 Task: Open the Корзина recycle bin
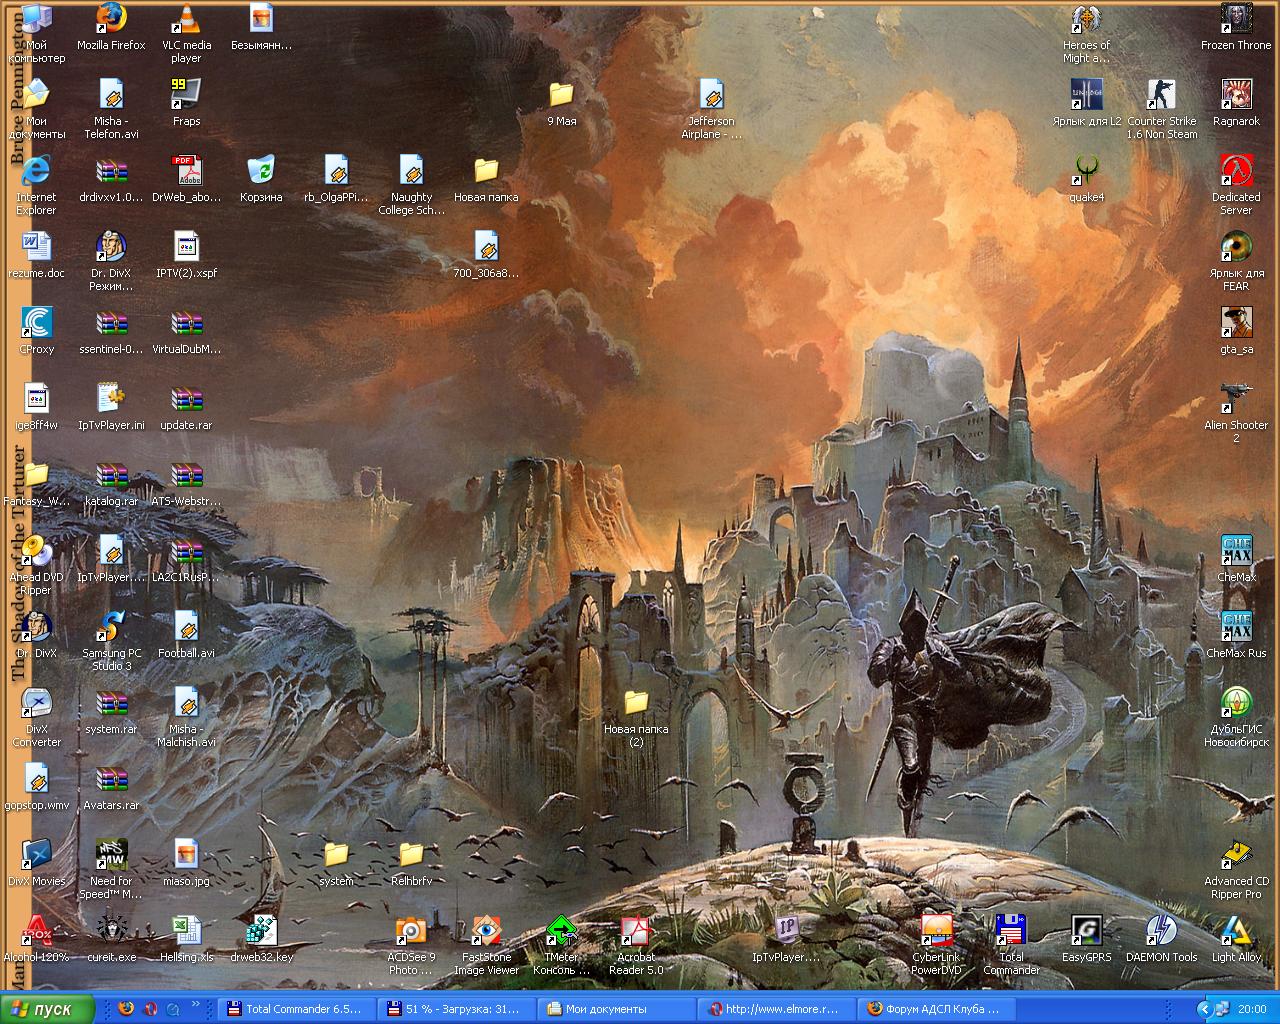click(261, 172)
